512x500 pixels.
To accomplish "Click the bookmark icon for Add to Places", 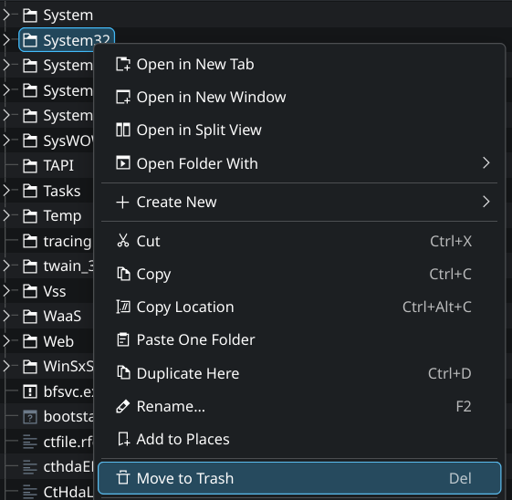I will click(x=123, y=439).
